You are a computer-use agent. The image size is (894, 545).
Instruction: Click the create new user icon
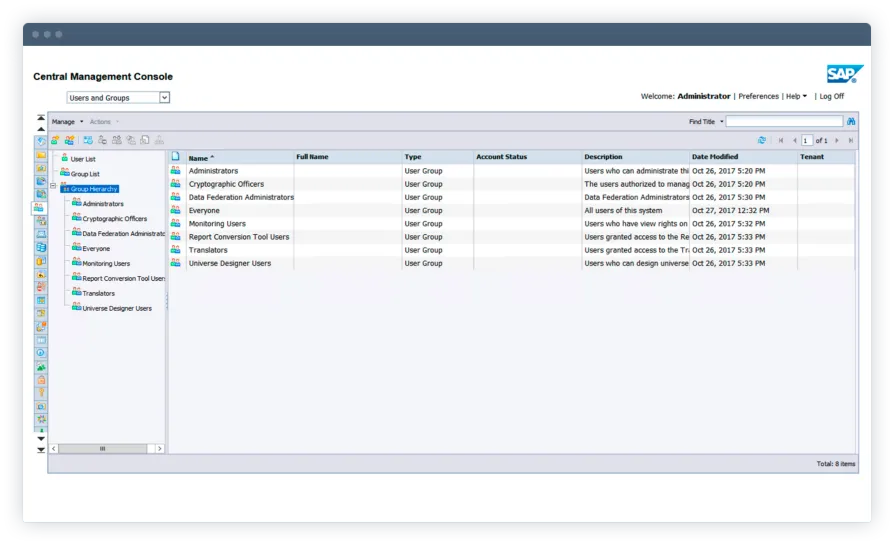click(x=55, y=140)
